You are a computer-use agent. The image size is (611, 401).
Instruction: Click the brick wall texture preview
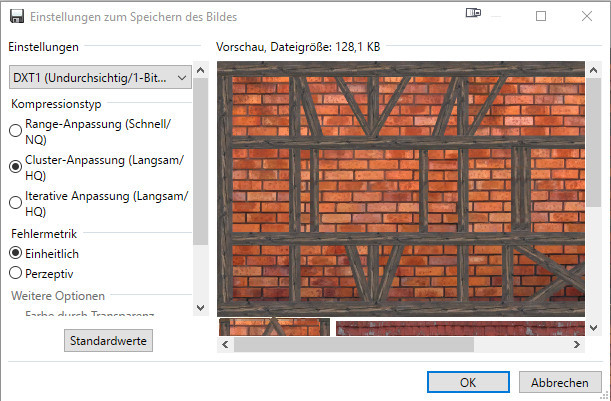point(401,189)
